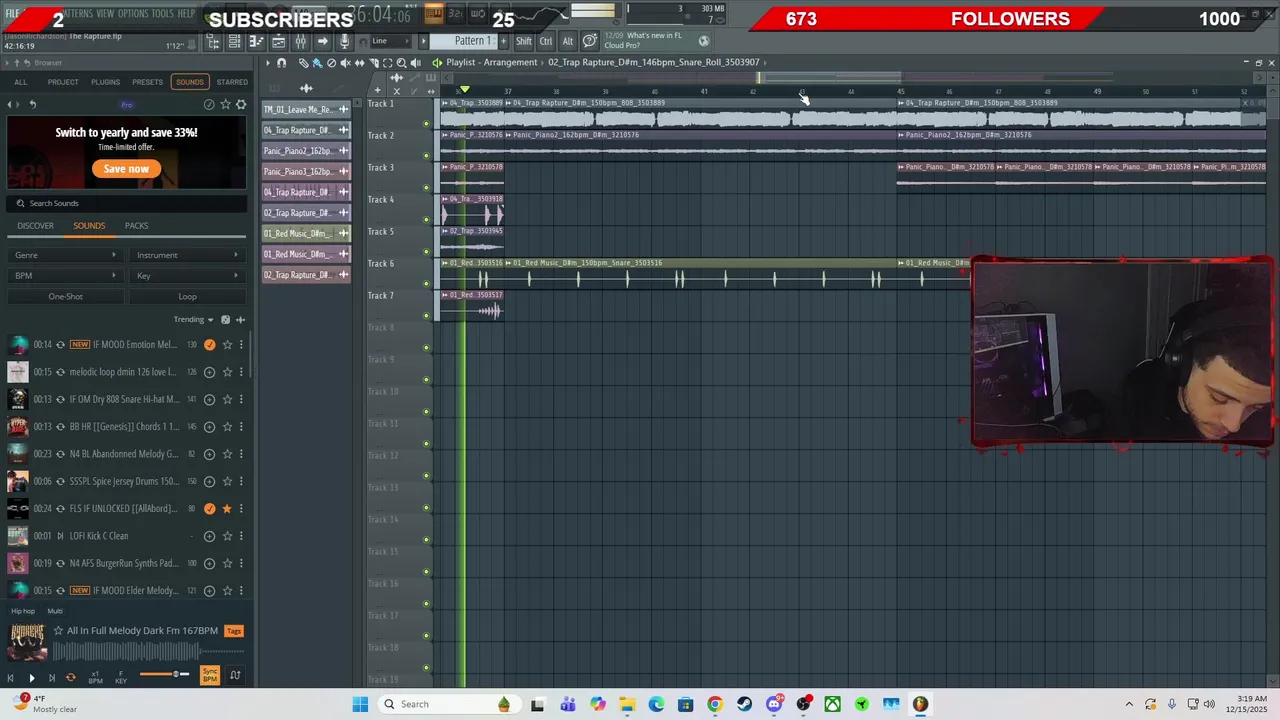Open the PACKS sub-tab

point(136,226)
